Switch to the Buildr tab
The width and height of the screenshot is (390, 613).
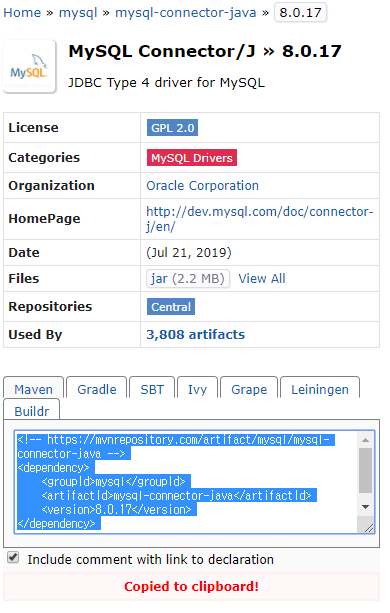(x=32, y=410)
